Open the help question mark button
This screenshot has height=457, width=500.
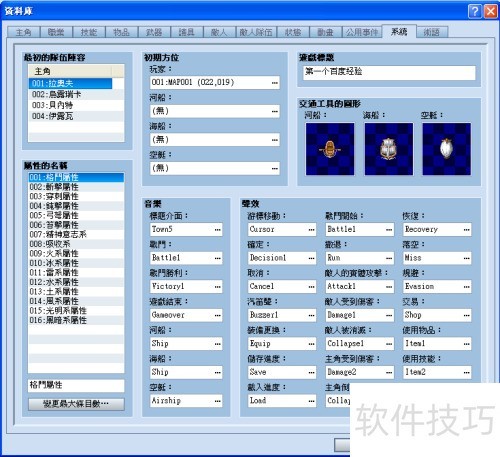475,11
